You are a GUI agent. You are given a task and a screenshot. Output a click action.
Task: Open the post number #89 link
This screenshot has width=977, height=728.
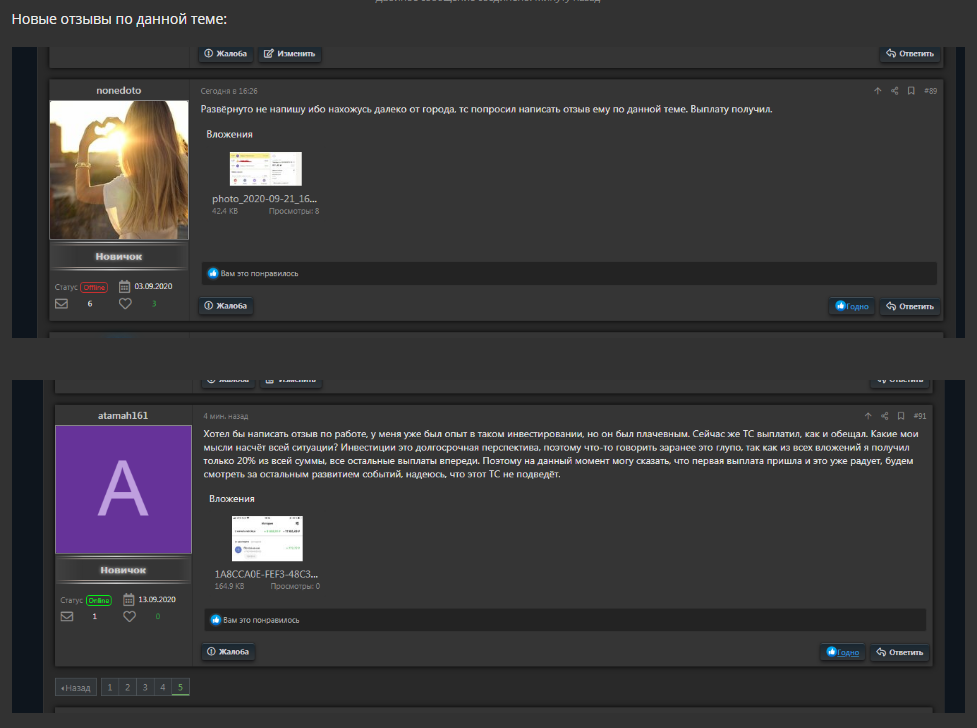(x=930, y=91)
